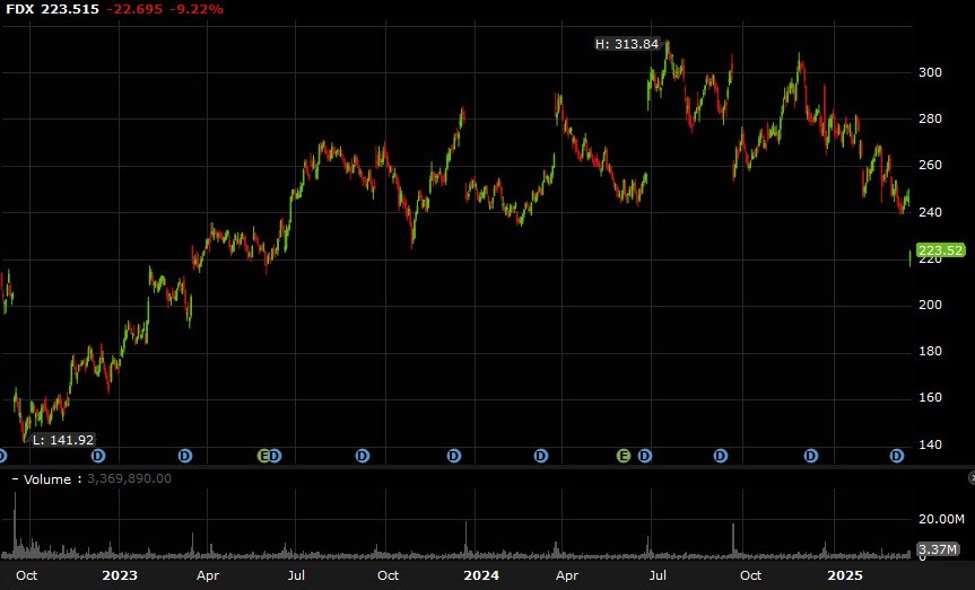Click the dividend marker near December 2022
The width and height of the screenshot is (975, 590).
(98, 456)
